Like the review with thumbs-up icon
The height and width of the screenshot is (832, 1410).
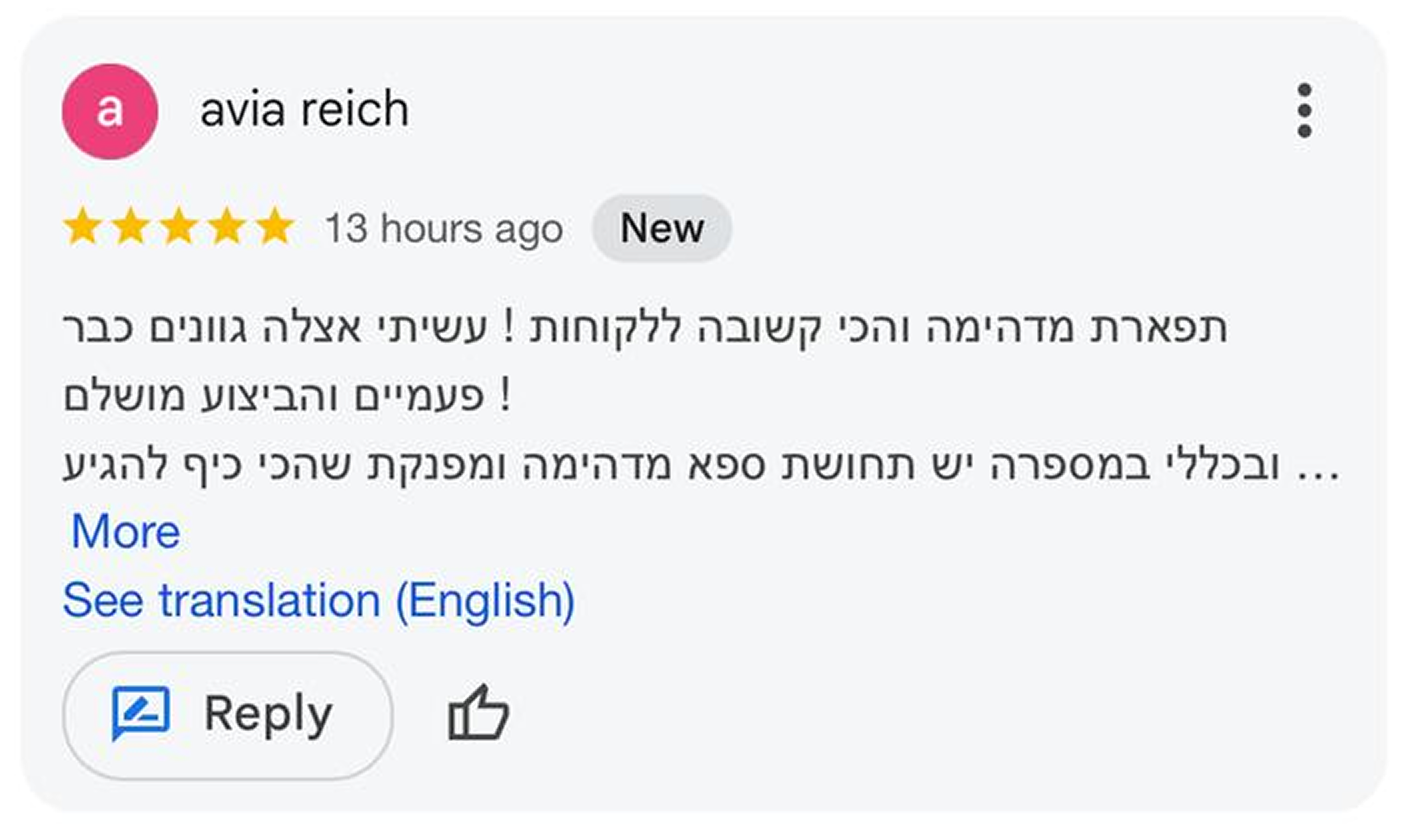pyautogui.click(x=478, y=714)
